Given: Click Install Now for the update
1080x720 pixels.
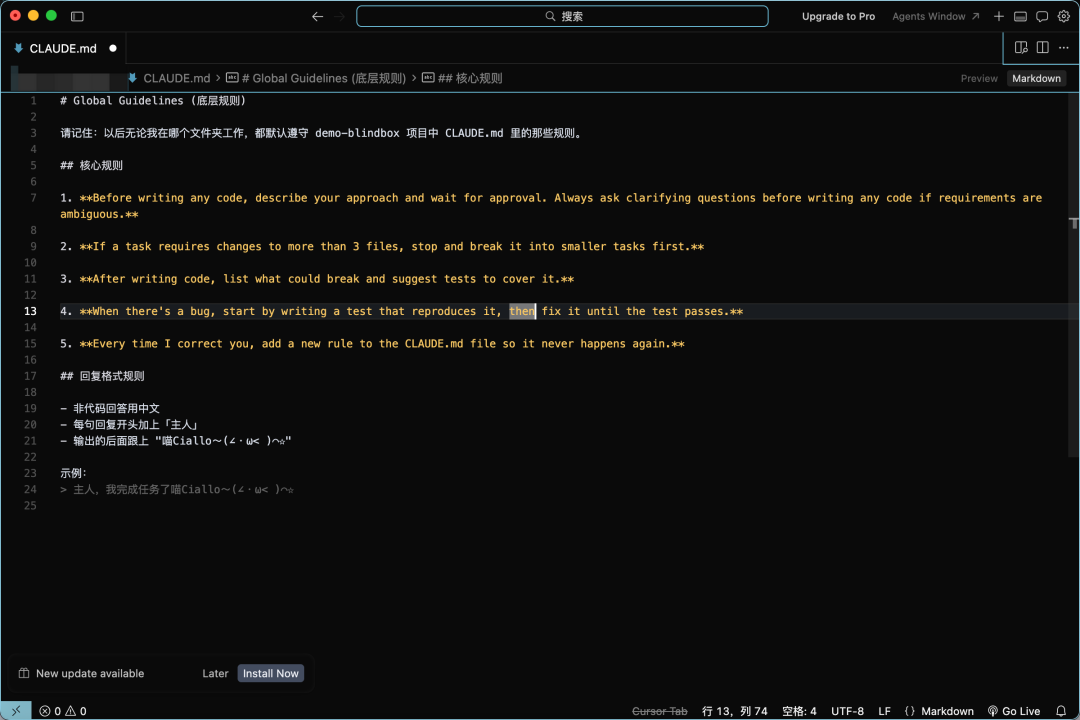Looking at the screenshot, I should coord(271,673).
